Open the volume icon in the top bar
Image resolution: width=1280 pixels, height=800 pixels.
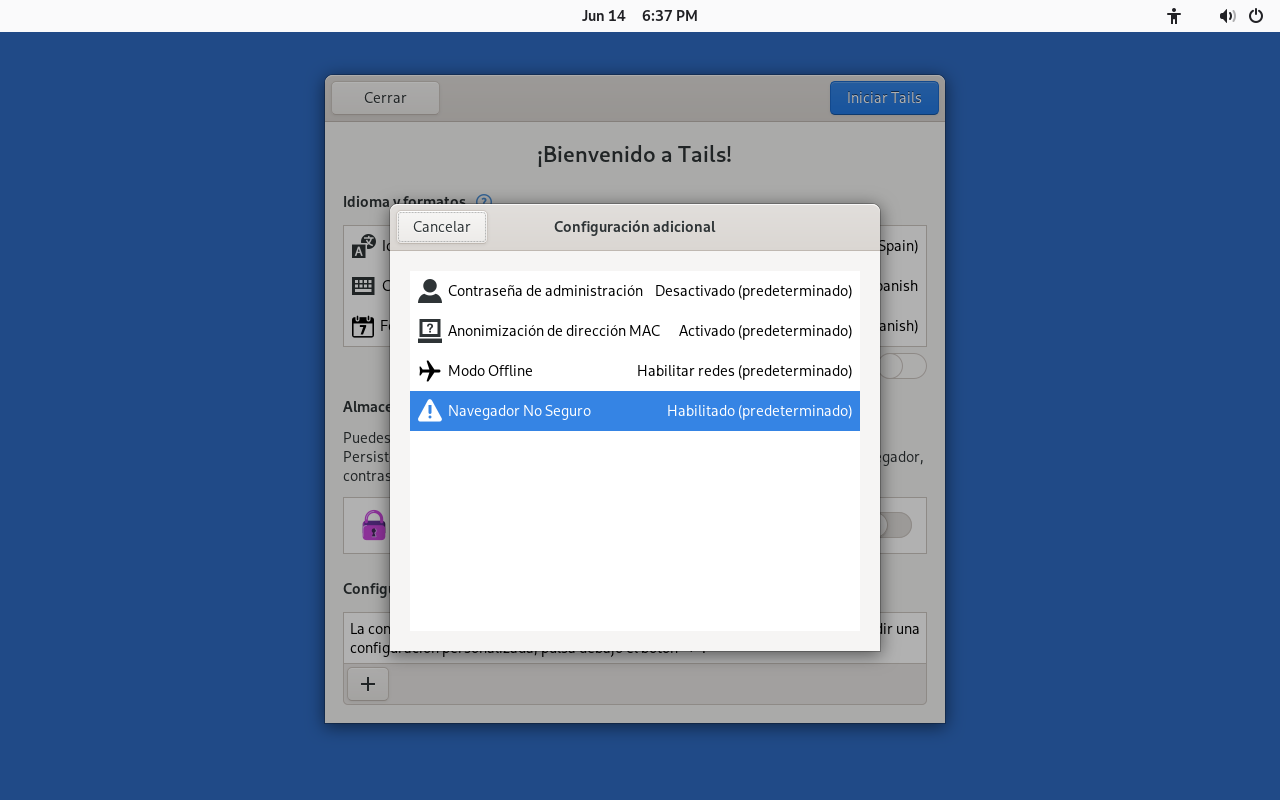[1227, 16]
